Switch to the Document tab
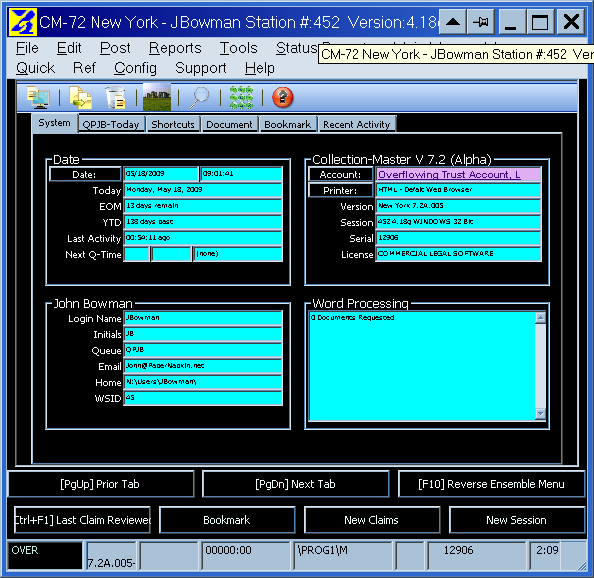This screenshot has width=594, height=578. pyautogui.click(x=229, y=125)
